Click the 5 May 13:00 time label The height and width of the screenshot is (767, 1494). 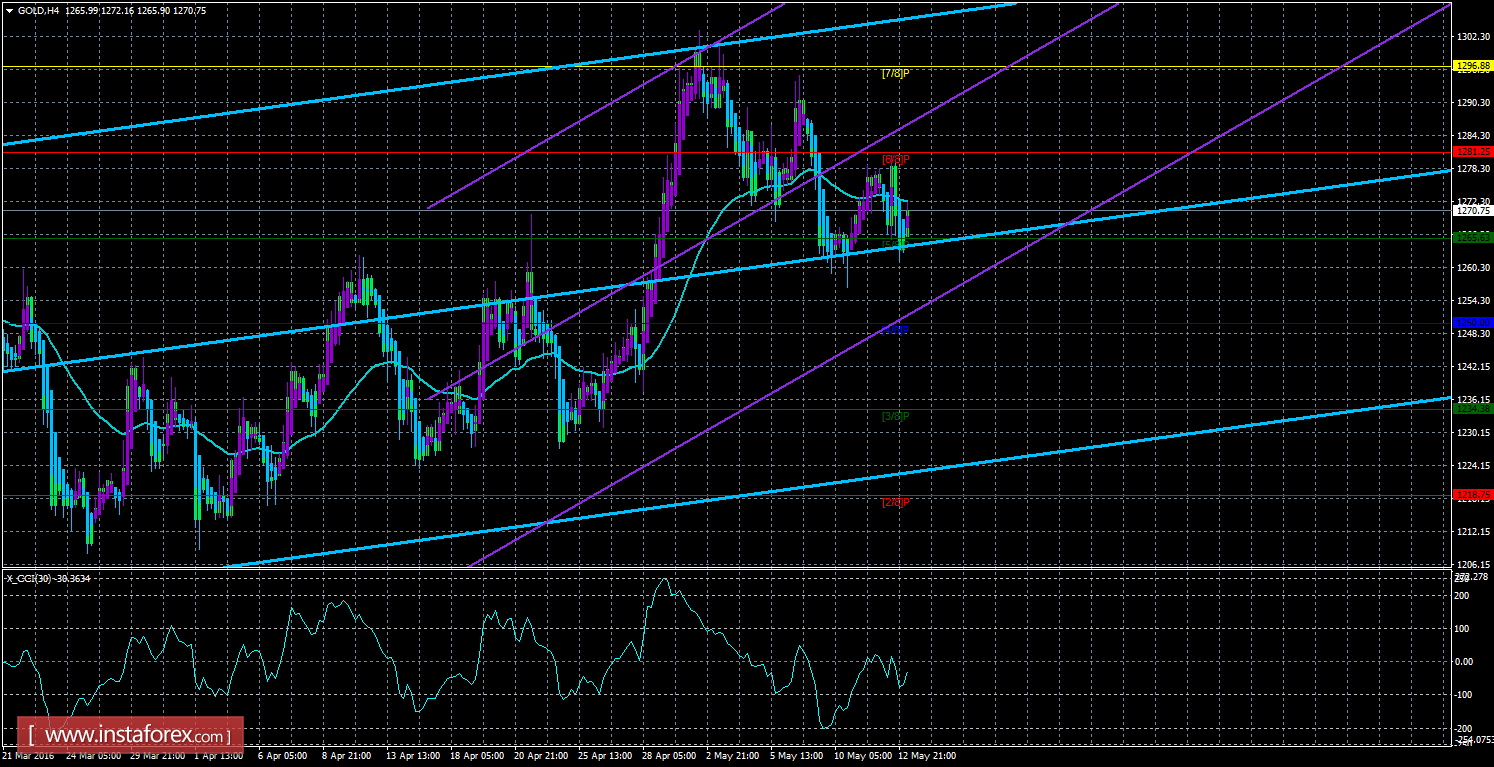click(x=797, y=756)
